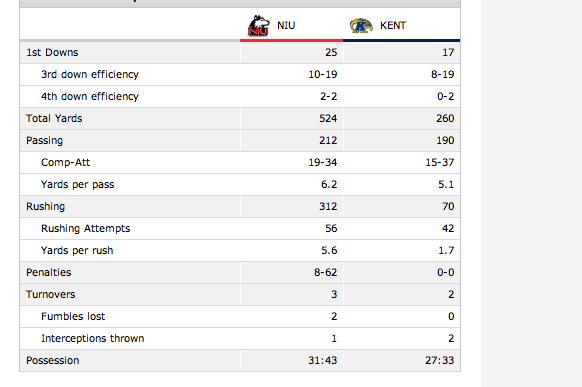582x387 pixels.
Task: Open the KENT team name link
Action: (393, 26)
